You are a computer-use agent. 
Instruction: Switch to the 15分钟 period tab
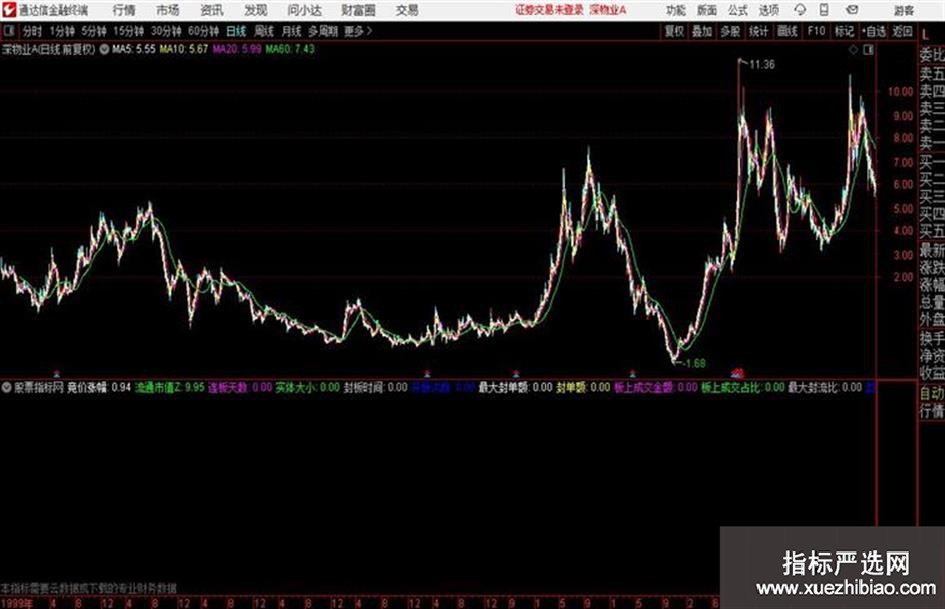(x=129, y=31)
